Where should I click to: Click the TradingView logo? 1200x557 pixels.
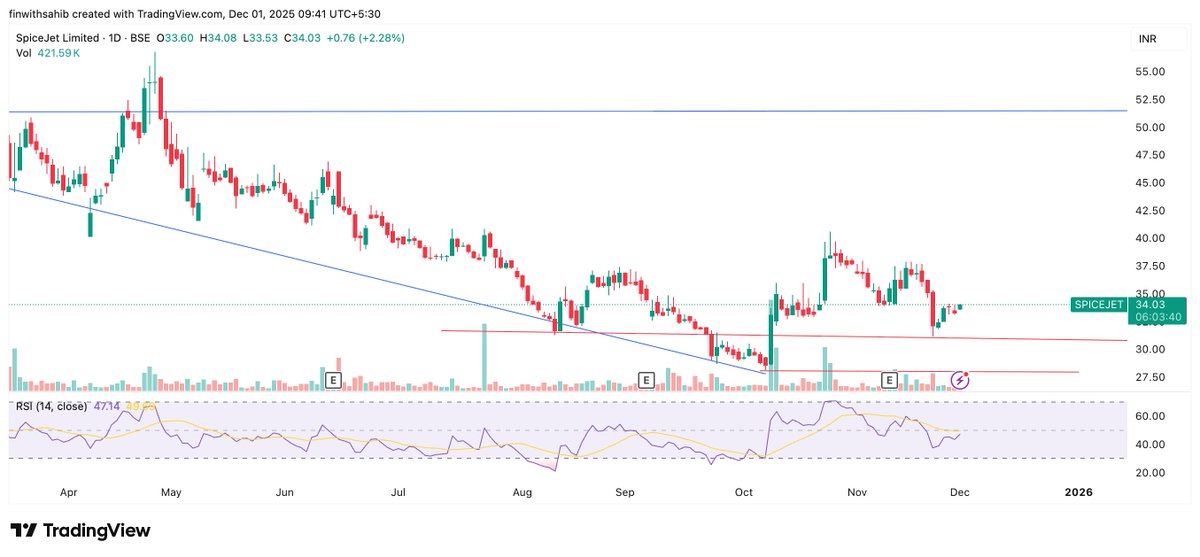[80, 531]
